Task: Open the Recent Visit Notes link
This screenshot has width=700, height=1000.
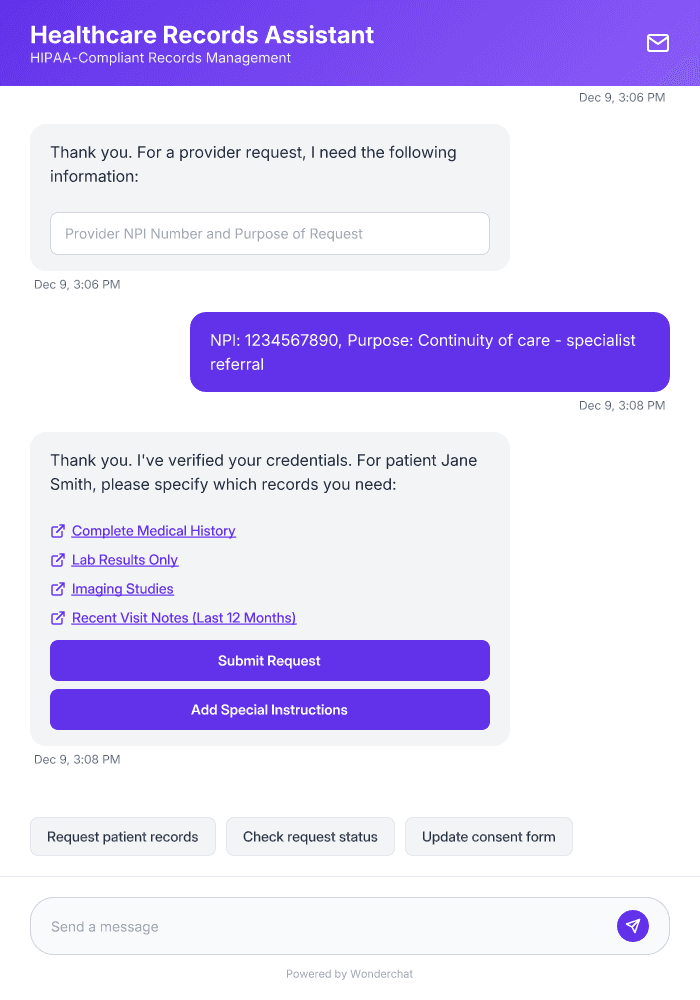Action: (183, 618)
